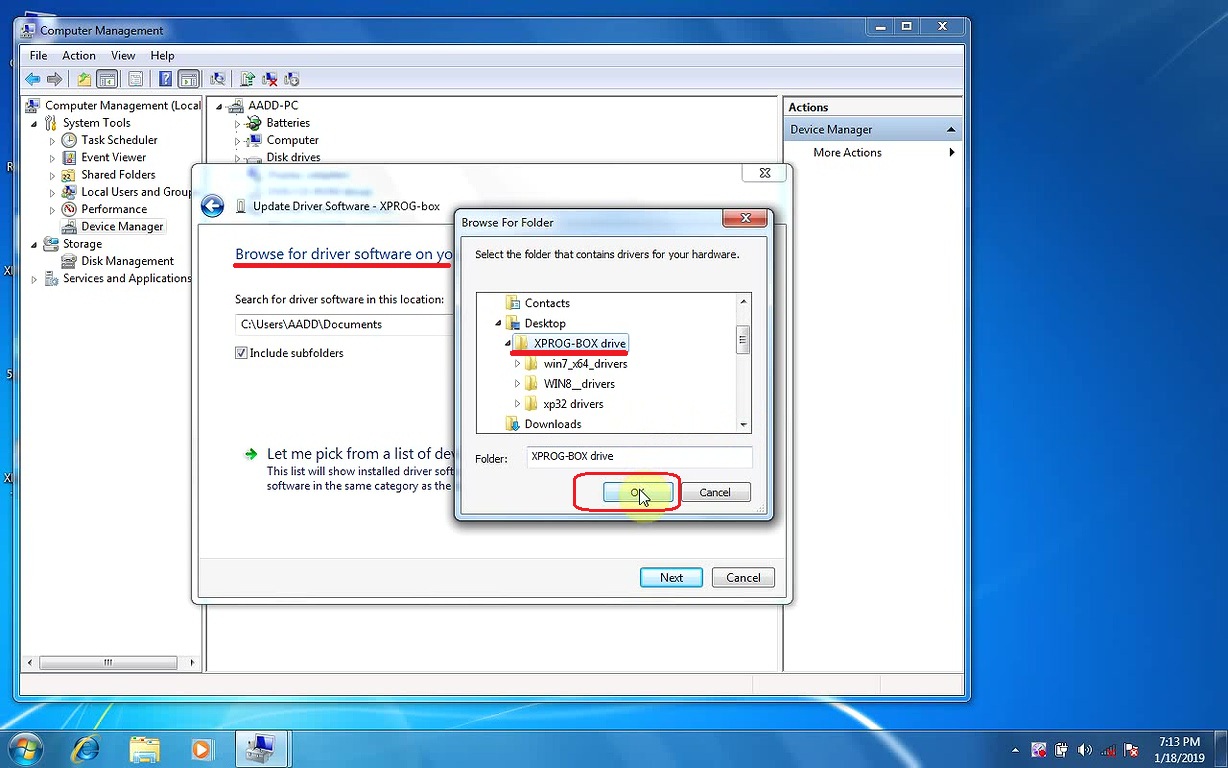Open the Action menu

click(x=79, y=56)
